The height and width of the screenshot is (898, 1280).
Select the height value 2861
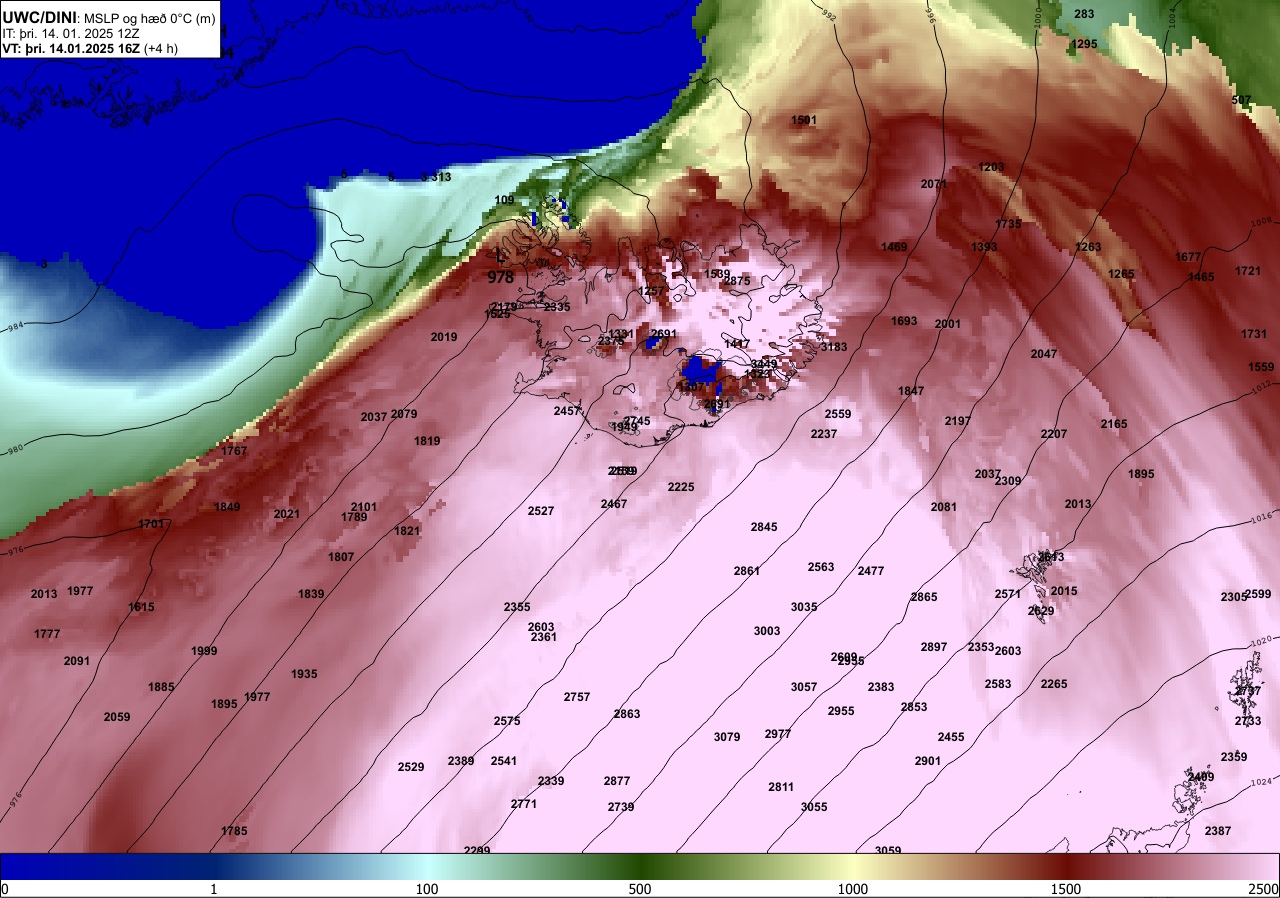click(746, 571)
